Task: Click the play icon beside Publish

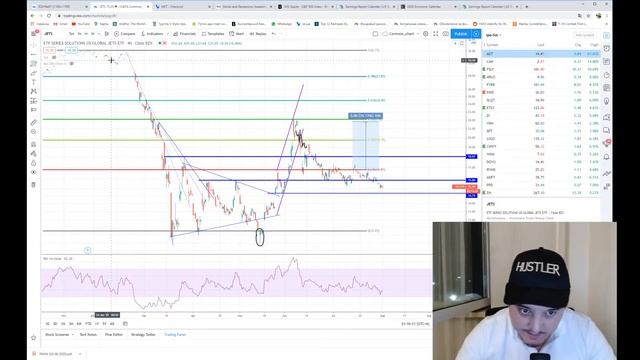Action: (x=476, y=33)
